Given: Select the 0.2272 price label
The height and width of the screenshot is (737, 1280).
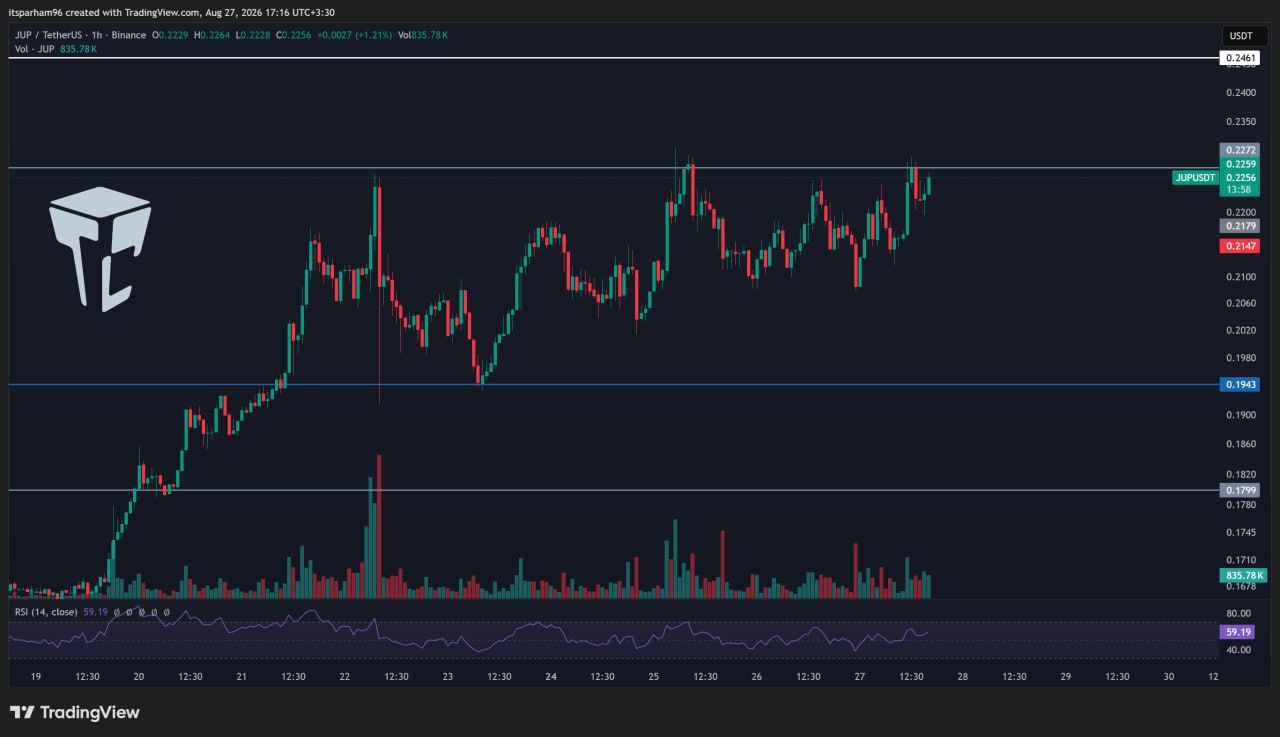Looking at the screenshot, I should click(1239, 150).
